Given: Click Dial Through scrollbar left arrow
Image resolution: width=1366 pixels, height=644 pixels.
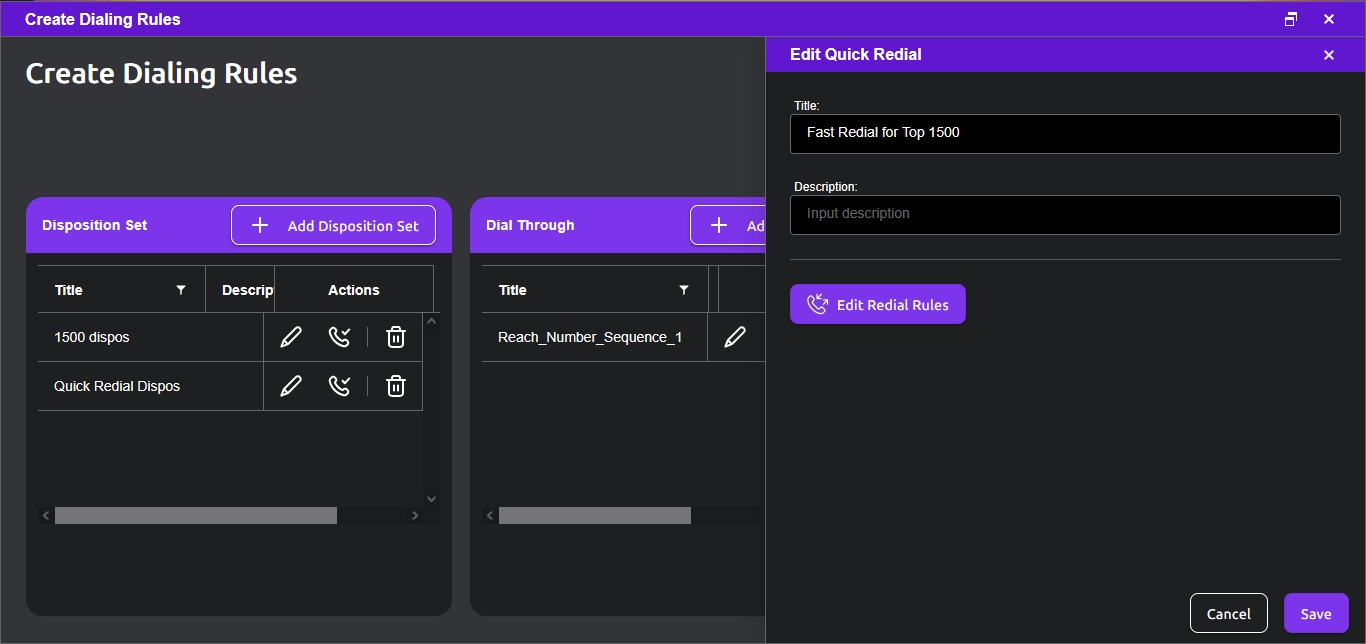Looking at the screenshot, I should pos(490,516).
